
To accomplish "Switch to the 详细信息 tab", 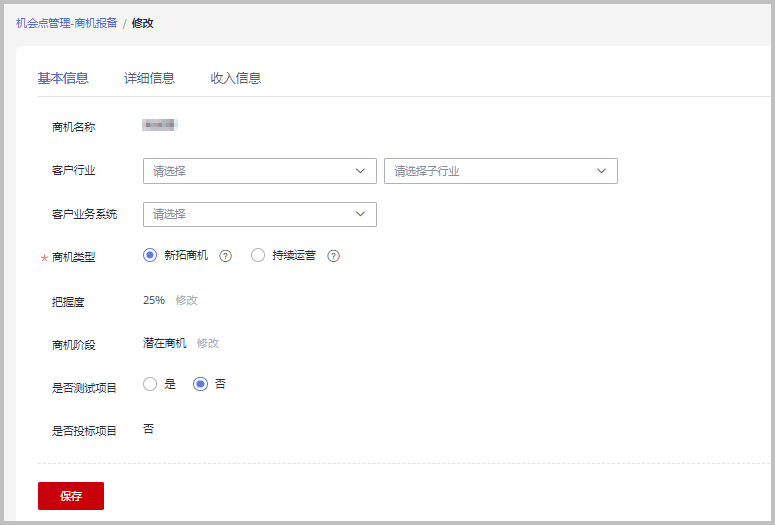I will (x=149, y=78).
